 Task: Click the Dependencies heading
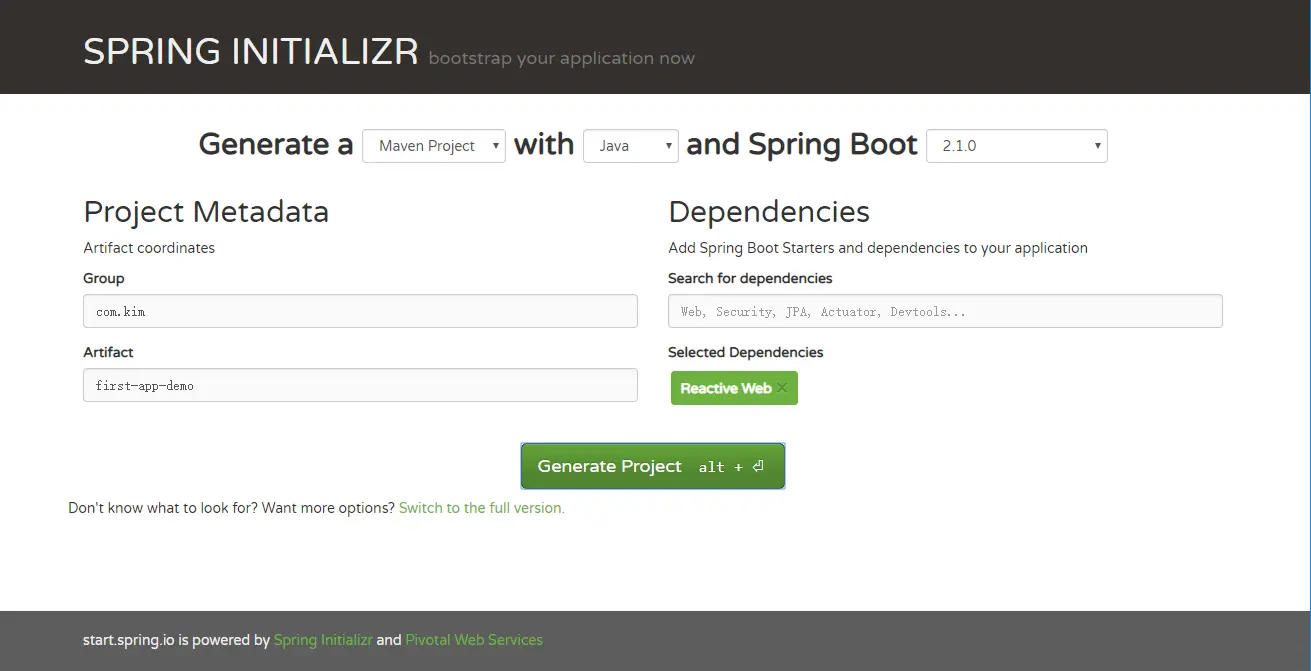tap(769, 212)
